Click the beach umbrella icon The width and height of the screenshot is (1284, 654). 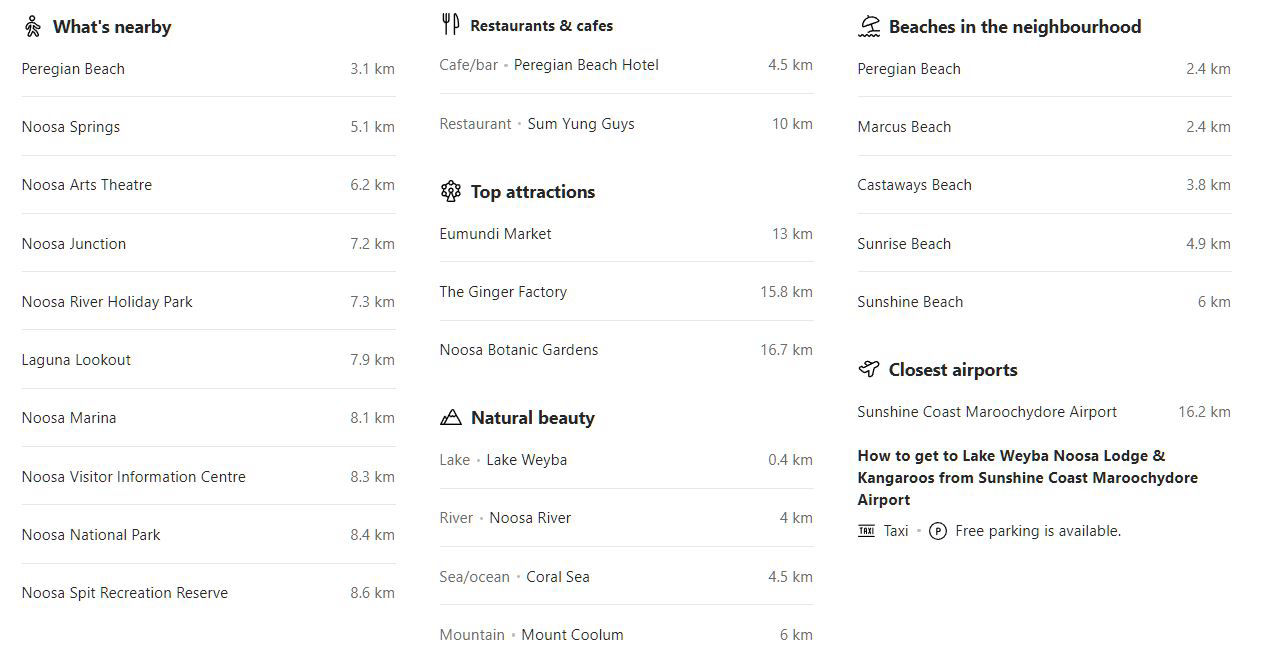[x=869, y=27]
